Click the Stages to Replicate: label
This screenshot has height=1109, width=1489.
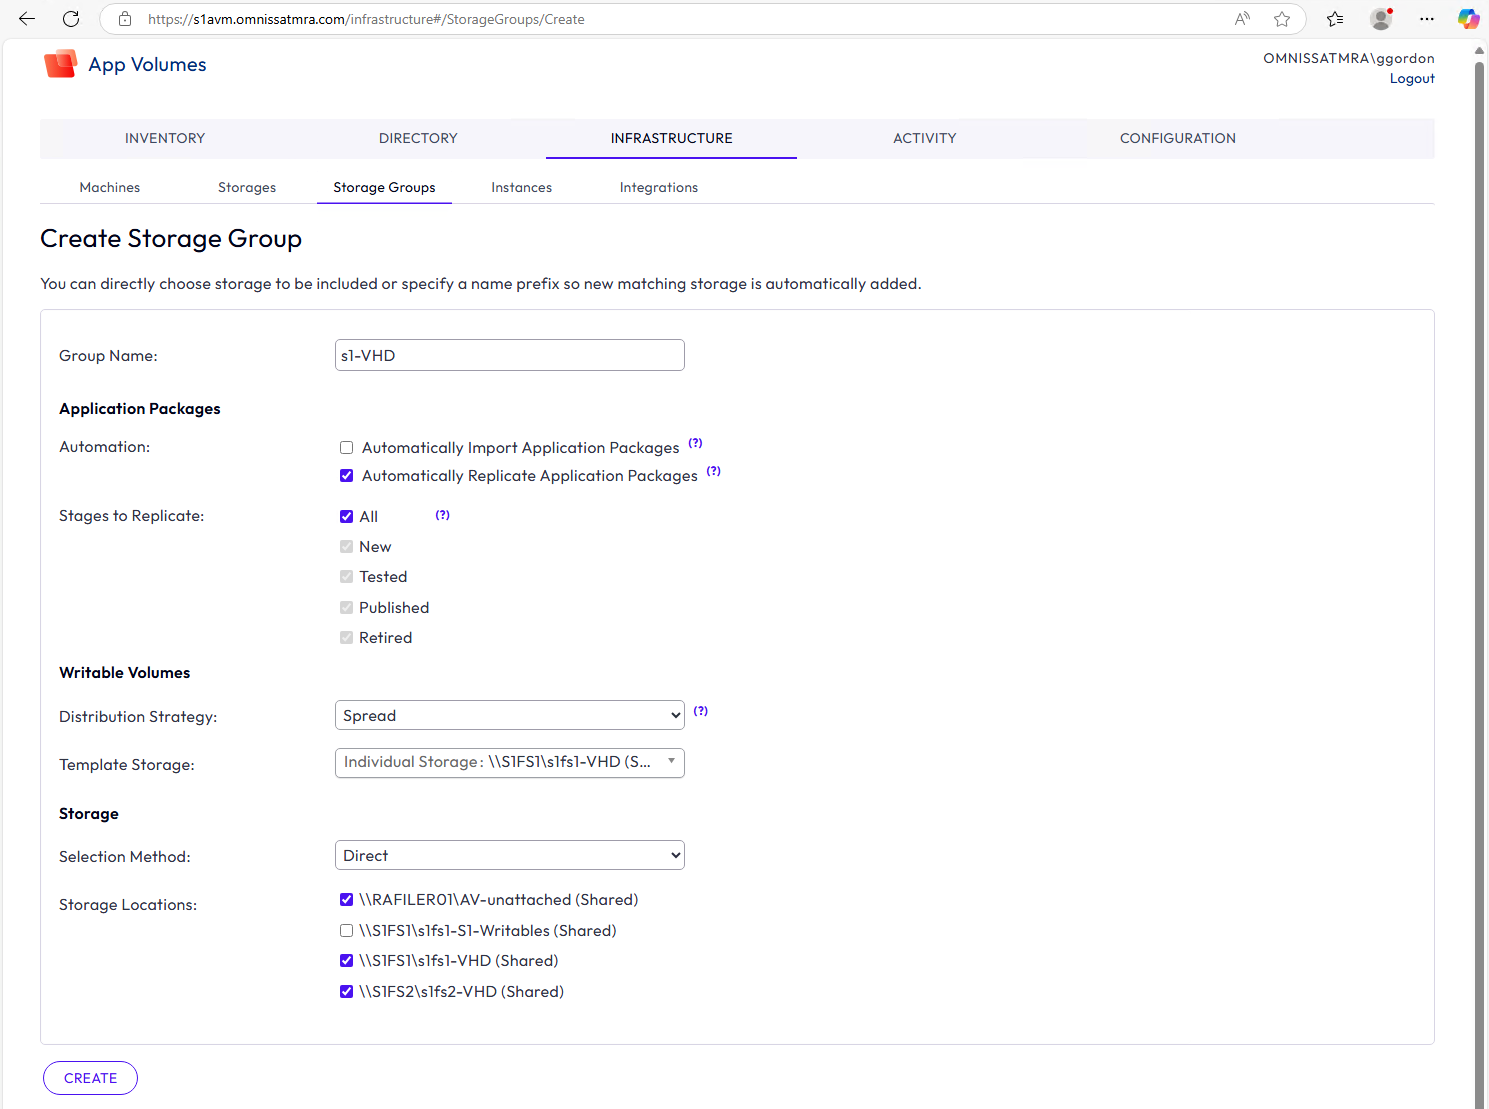tap(132, 516)
